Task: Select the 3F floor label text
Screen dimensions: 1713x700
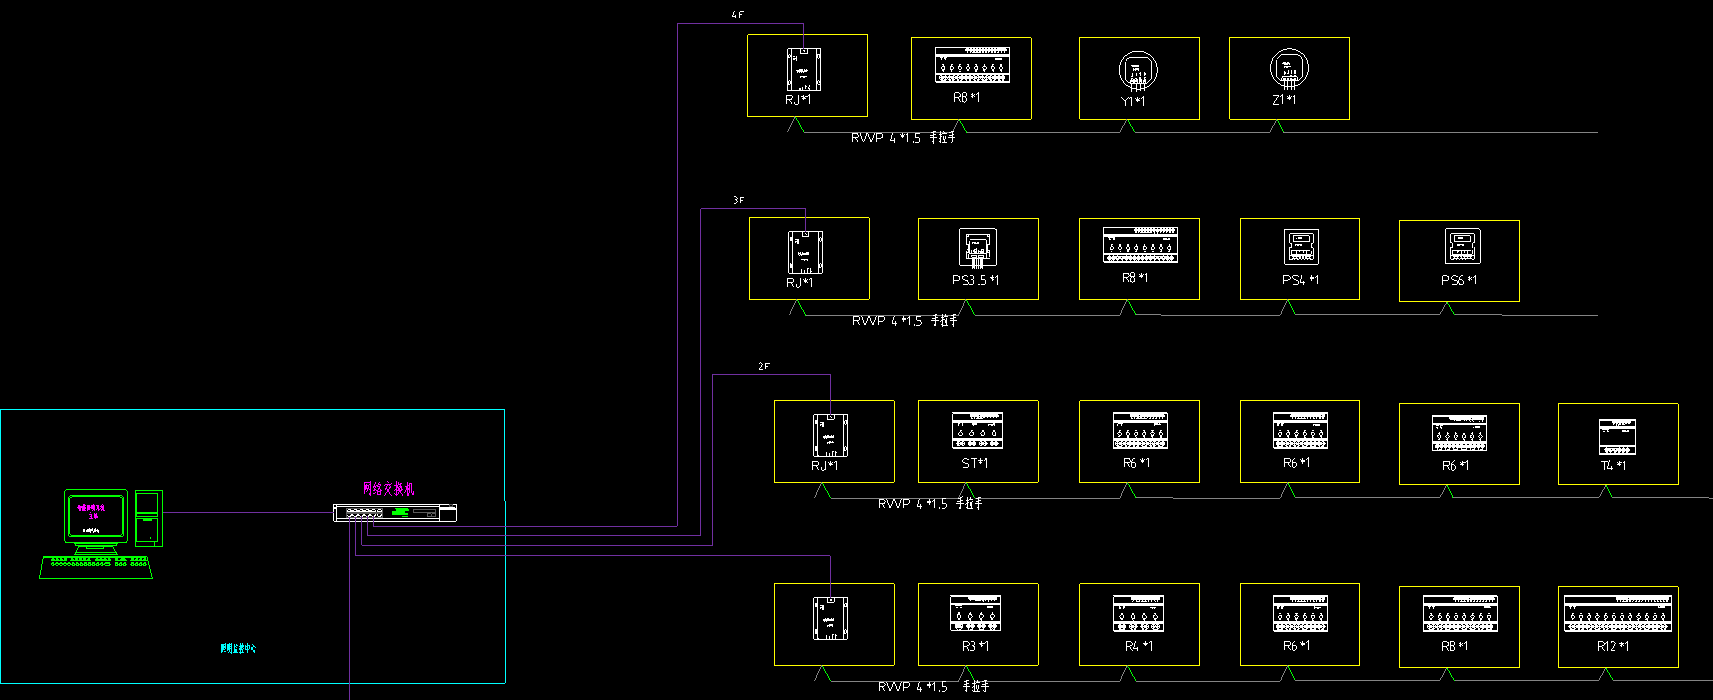Action: (738, 200)
